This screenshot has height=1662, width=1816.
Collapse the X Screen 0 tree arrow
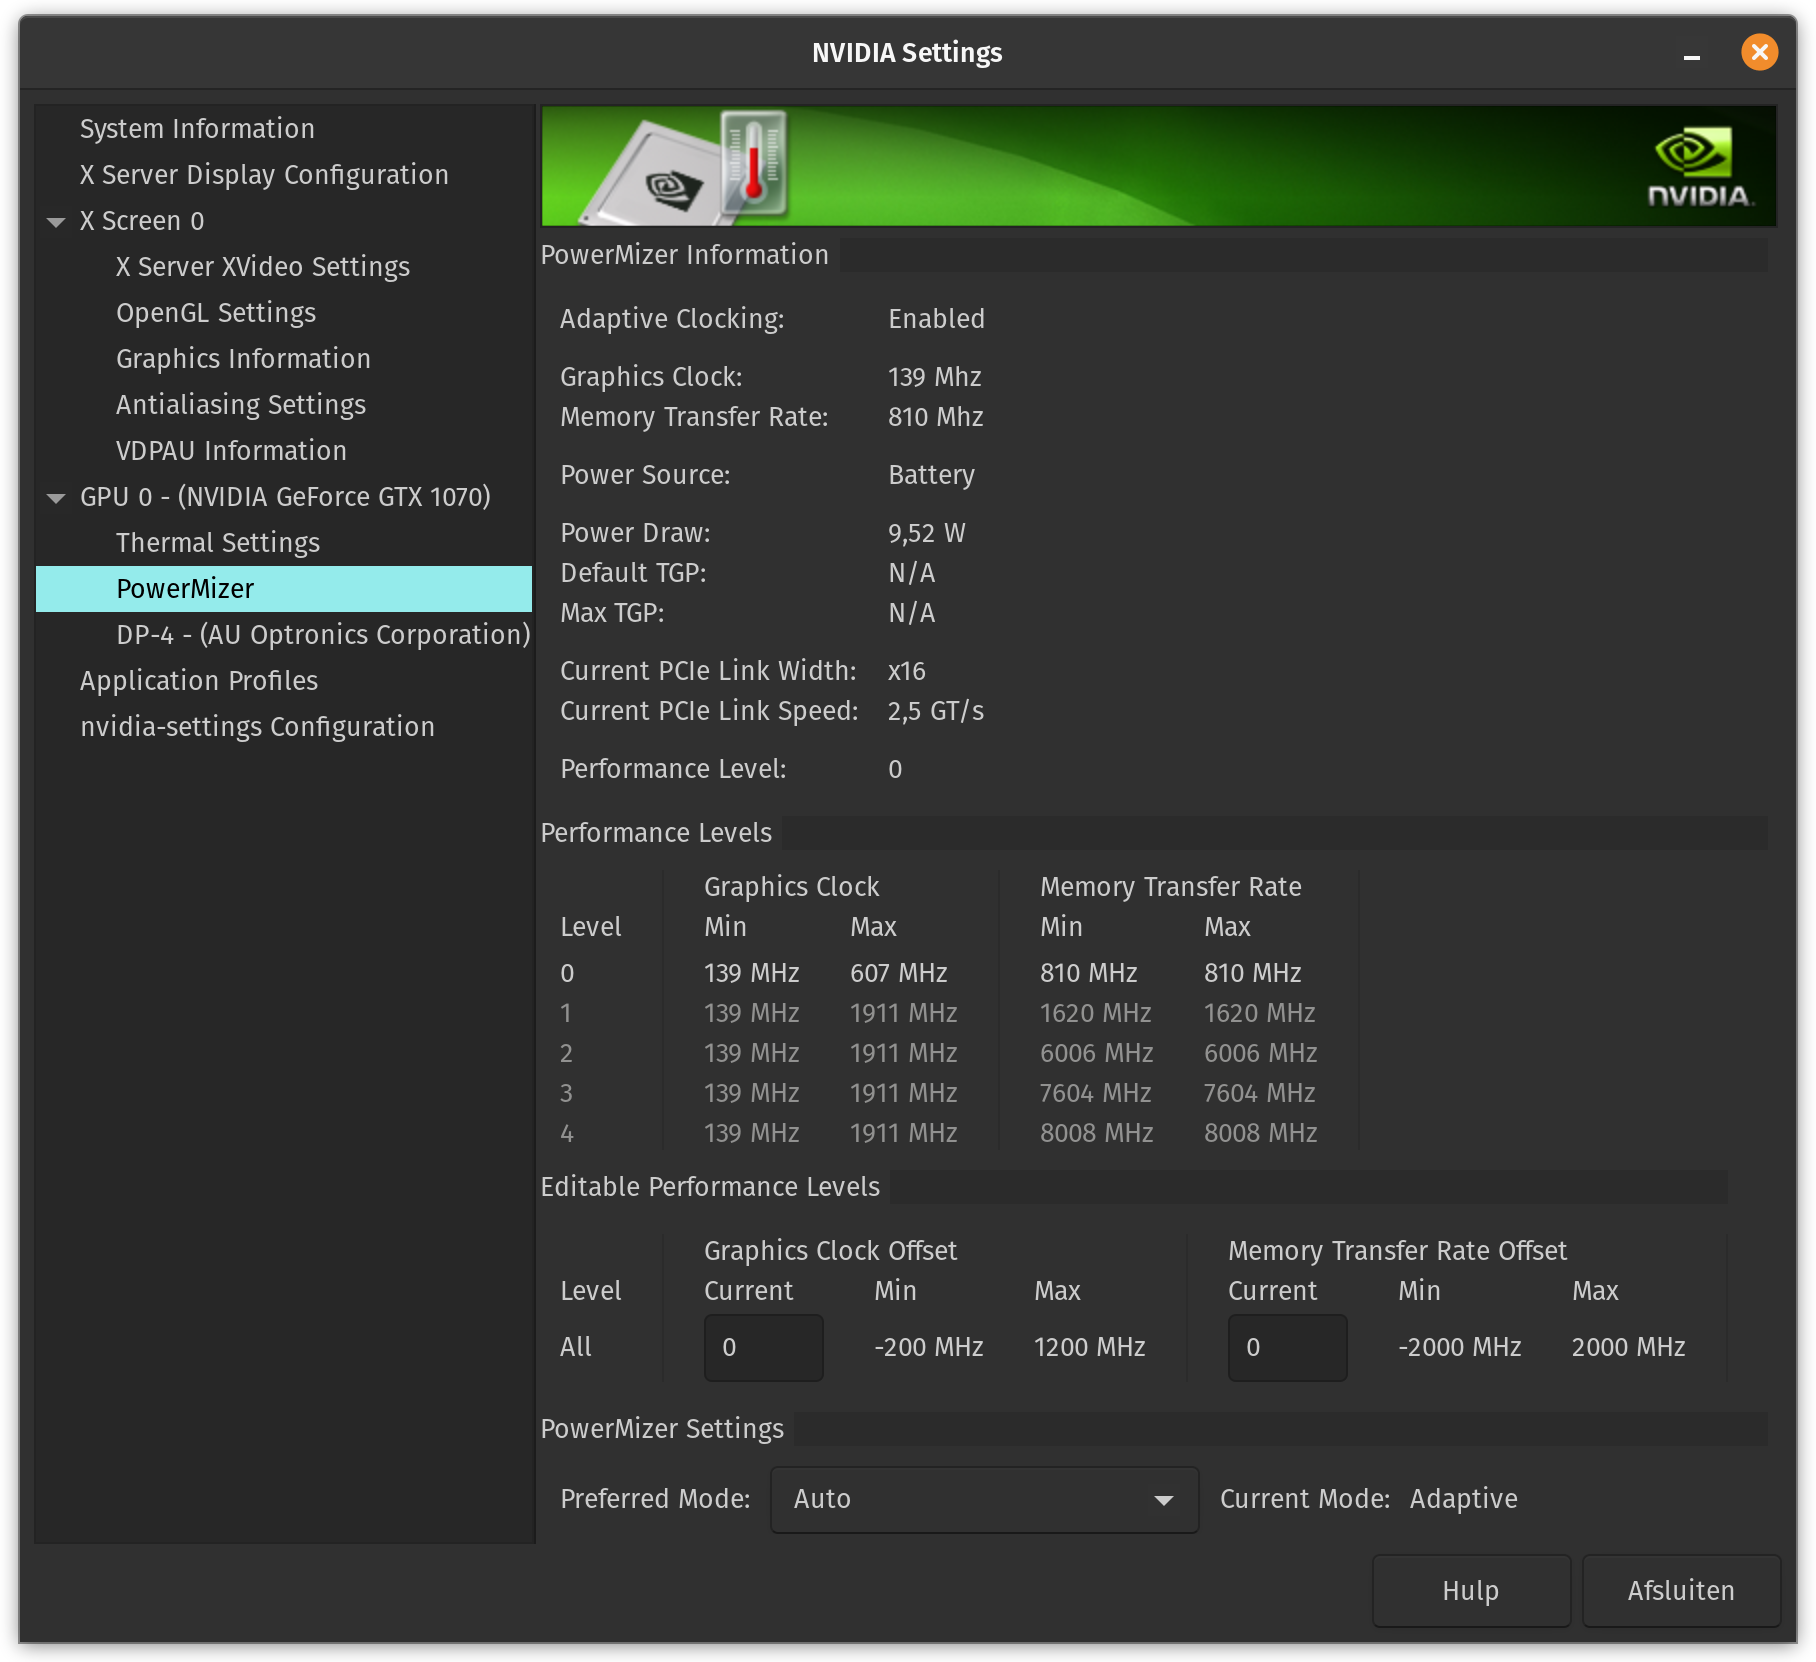(56, 222)
